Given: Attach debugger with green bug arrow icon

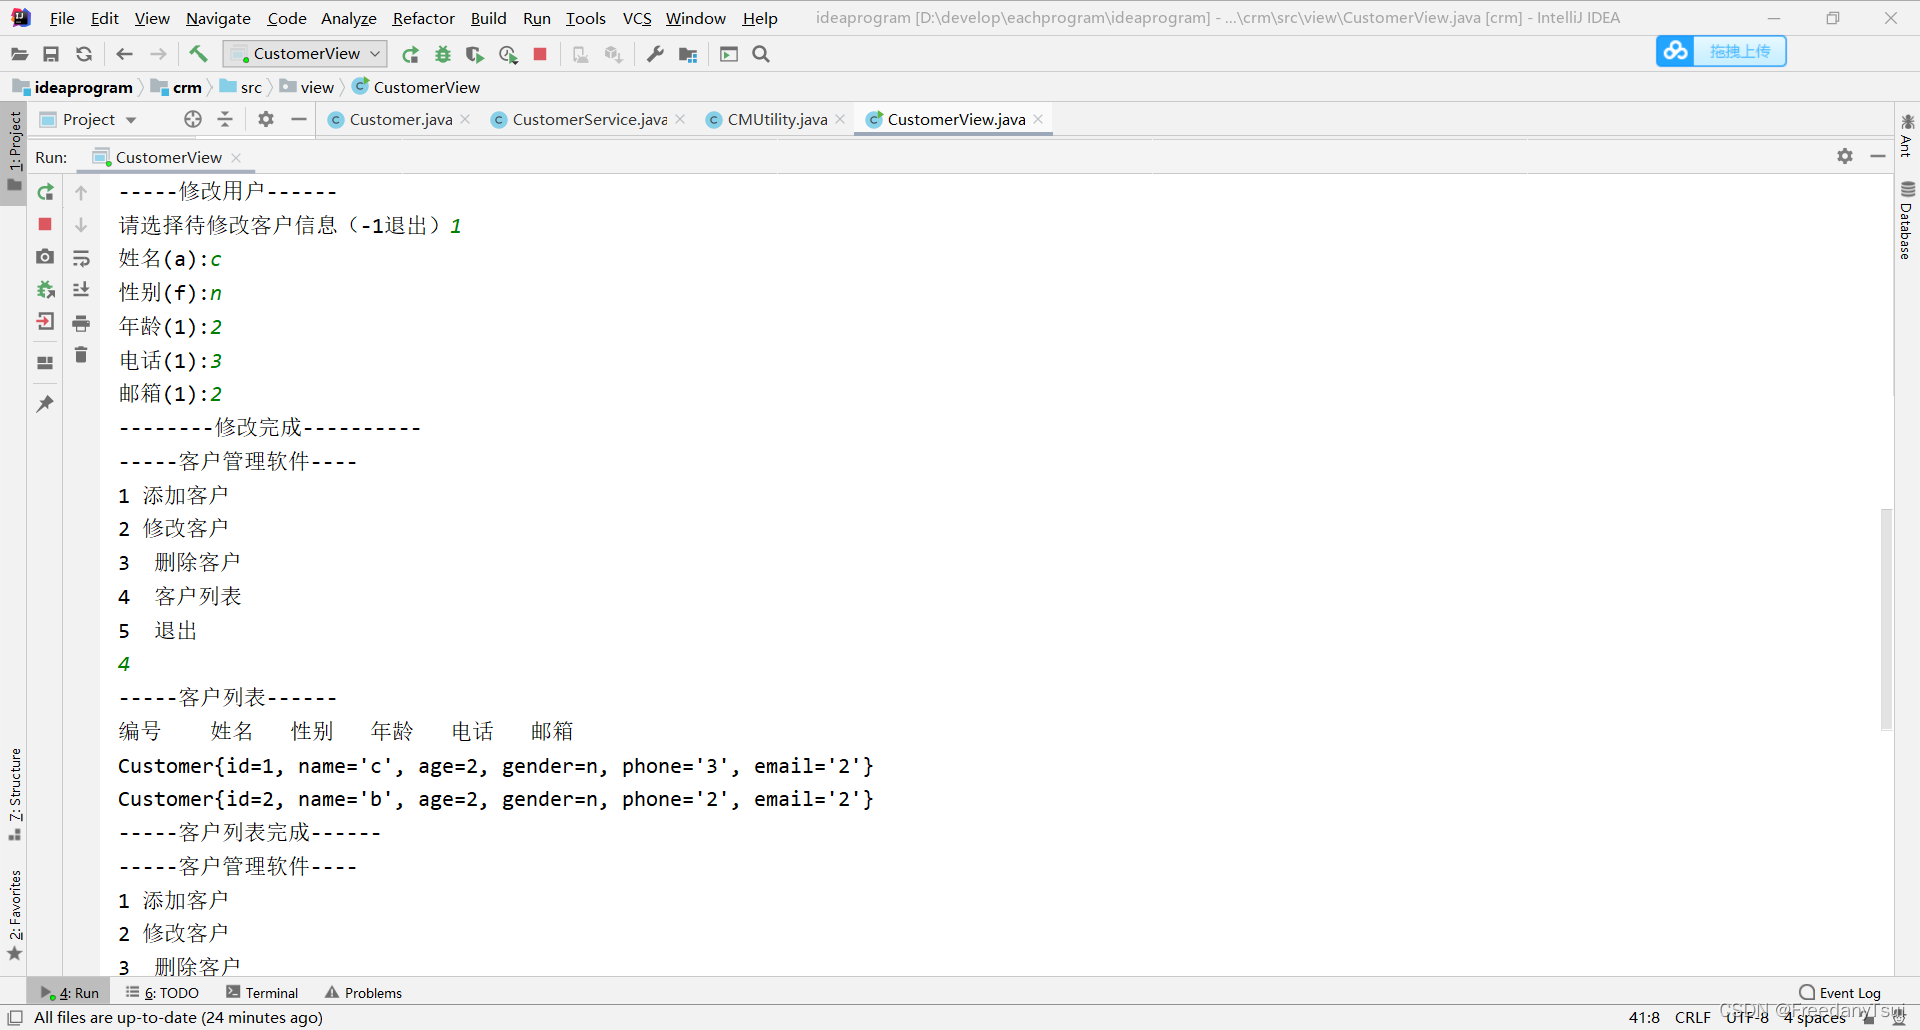Looking at the screenshot, I should [45, 290].
